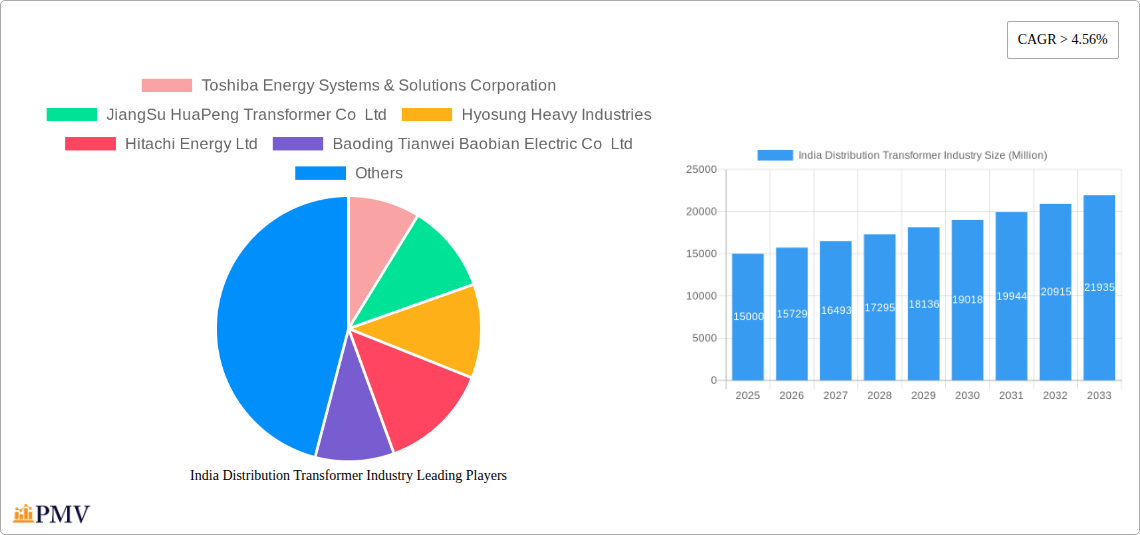Click the 2029 bar showing 18136
1140x535 pixels.
[x=923, y=304]
